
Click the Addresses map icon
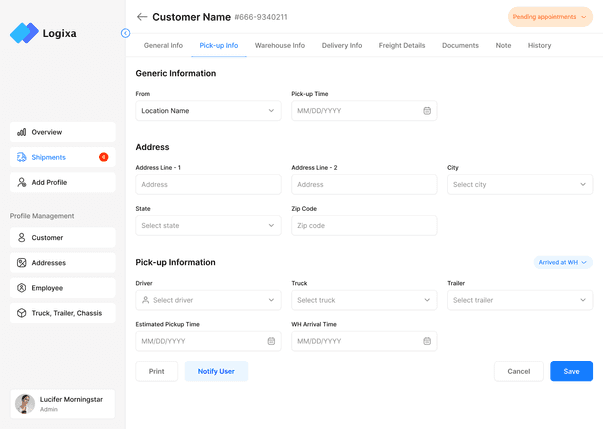(22, 263)
